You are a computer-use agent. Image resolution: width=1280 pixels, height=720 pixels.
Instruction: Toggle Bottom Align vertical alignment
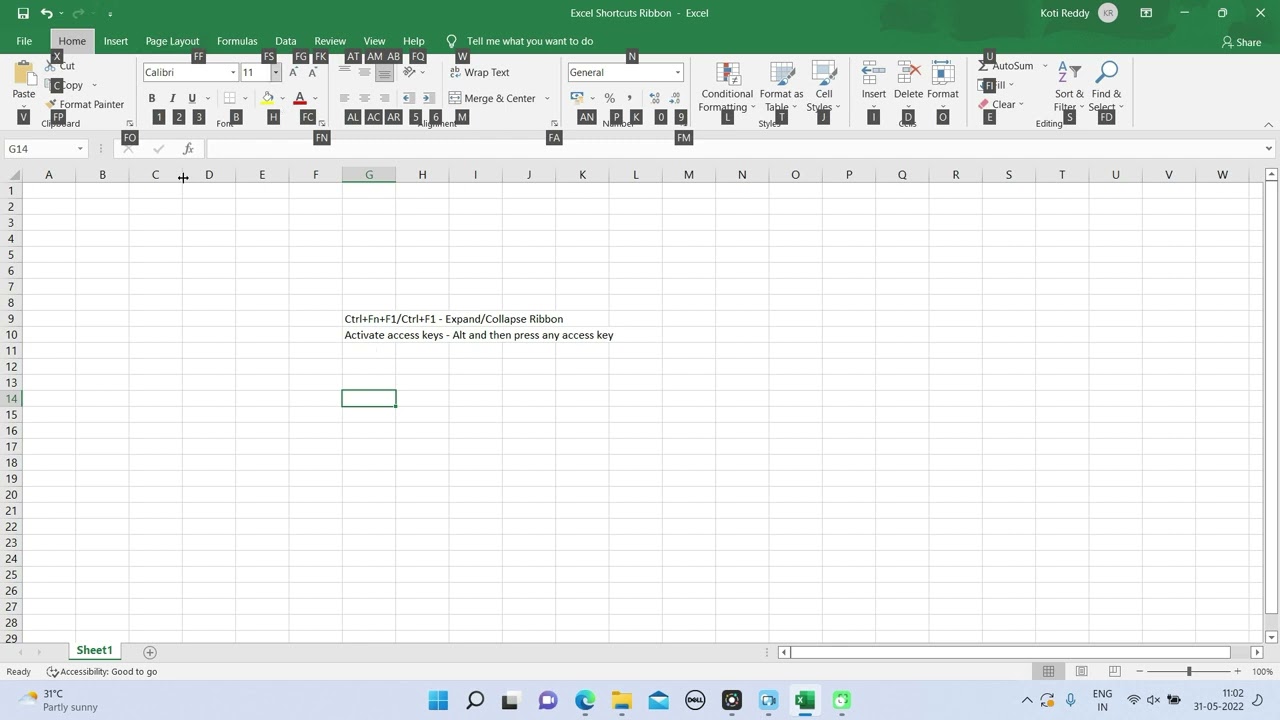pos(384,72)
